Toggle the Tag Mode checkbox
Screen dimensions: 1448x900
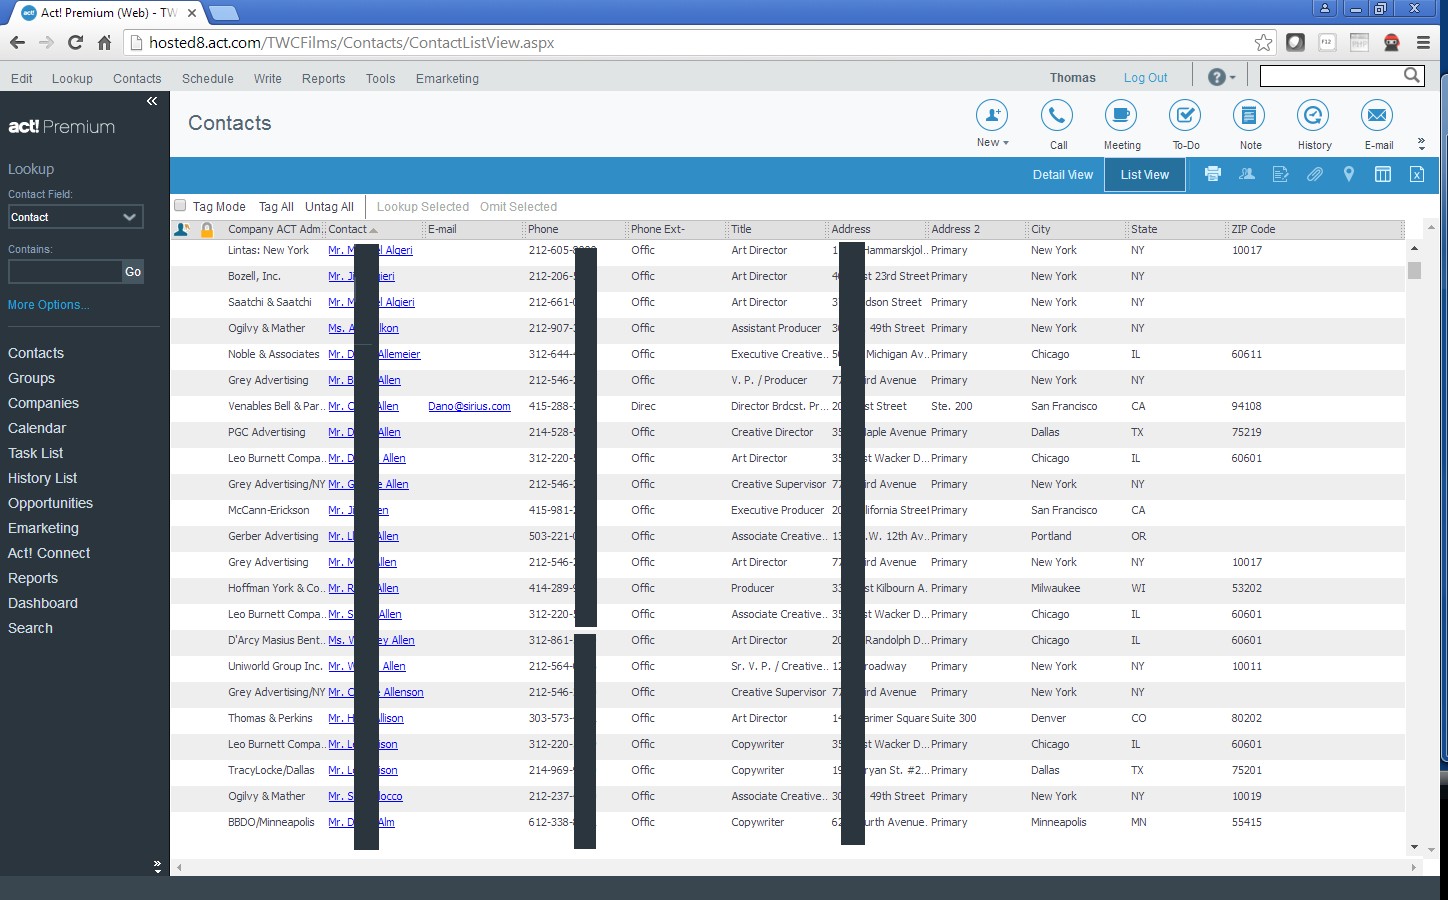180,205
